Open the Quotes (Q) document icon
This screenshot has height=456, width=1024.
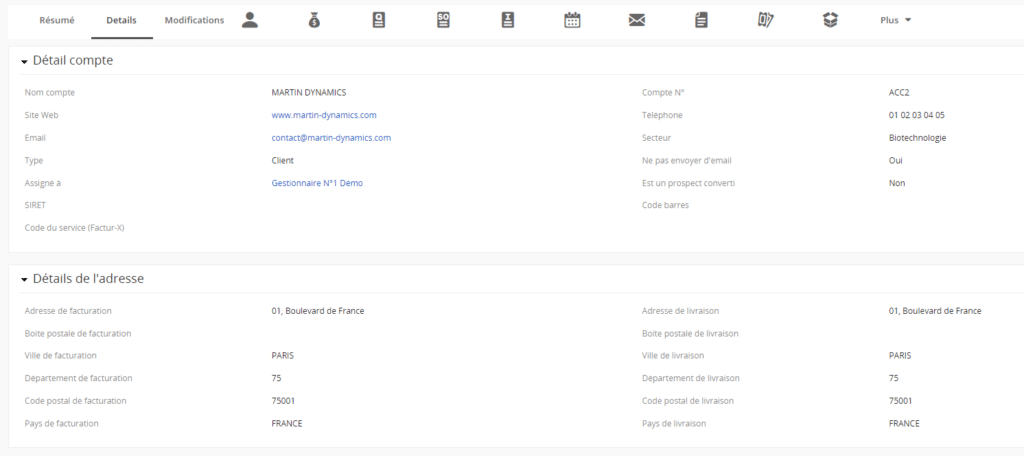click(x=379, y=20)
